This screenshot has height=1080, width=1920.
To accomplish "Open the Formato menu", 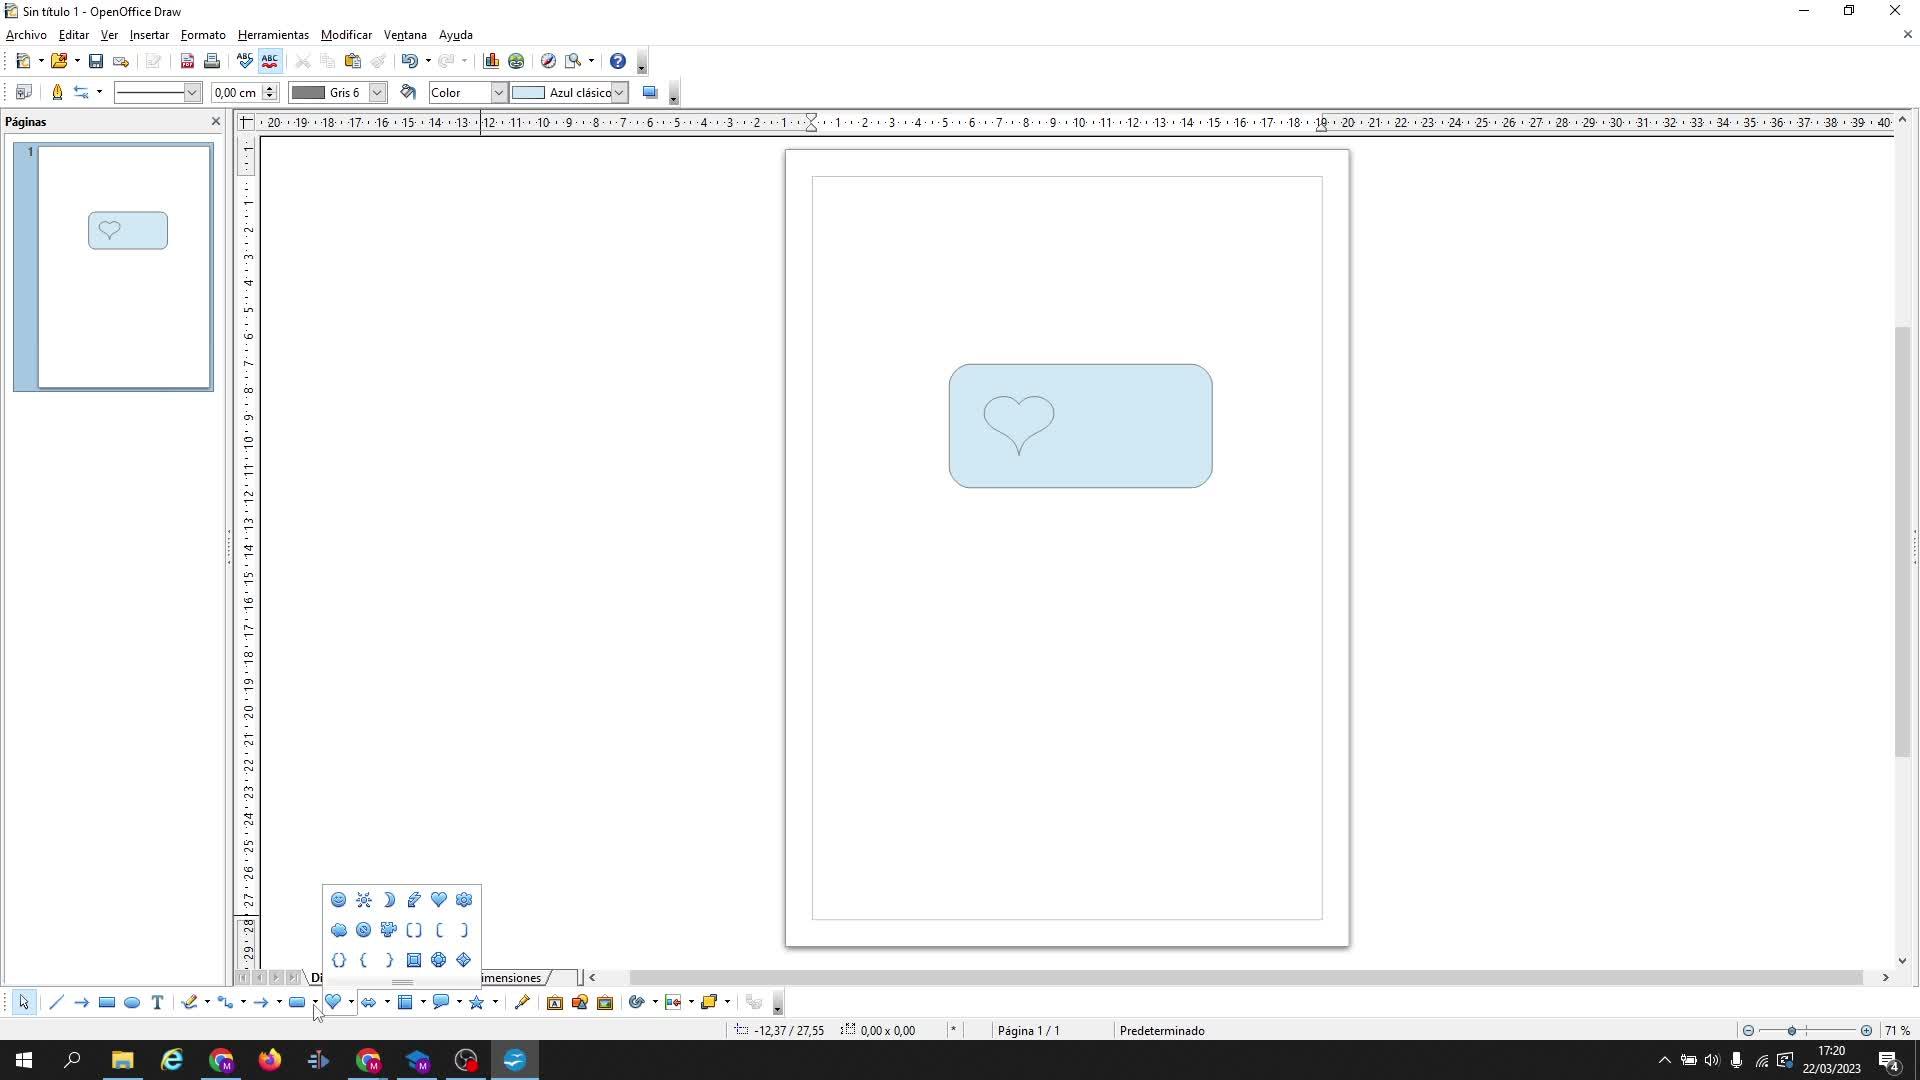I will point(203,35).
